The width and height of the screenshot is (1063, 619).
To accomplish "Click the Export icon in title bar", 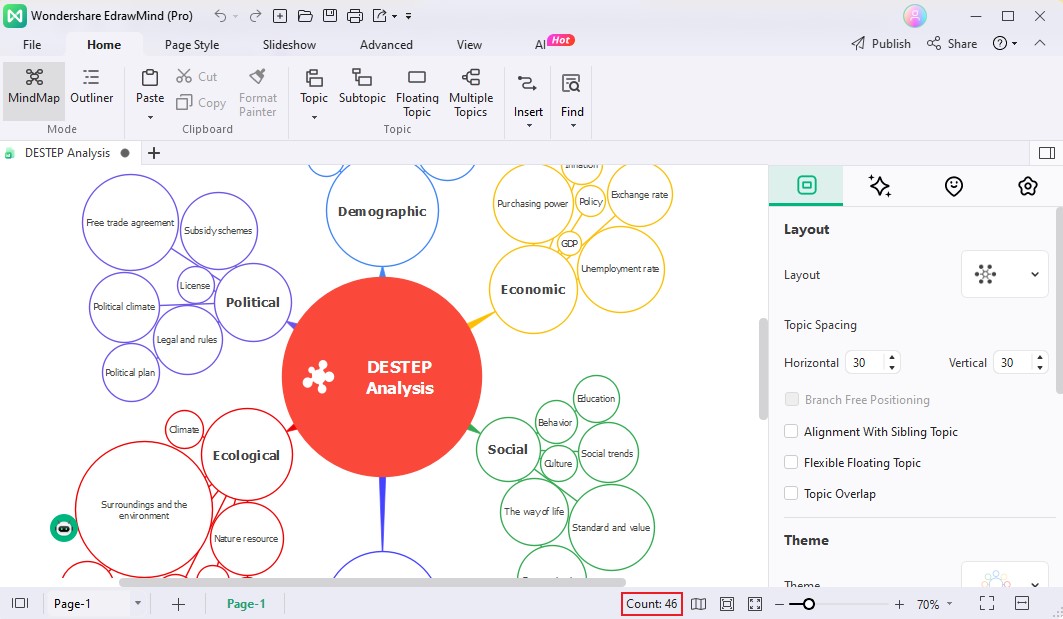I will [380, 16].
